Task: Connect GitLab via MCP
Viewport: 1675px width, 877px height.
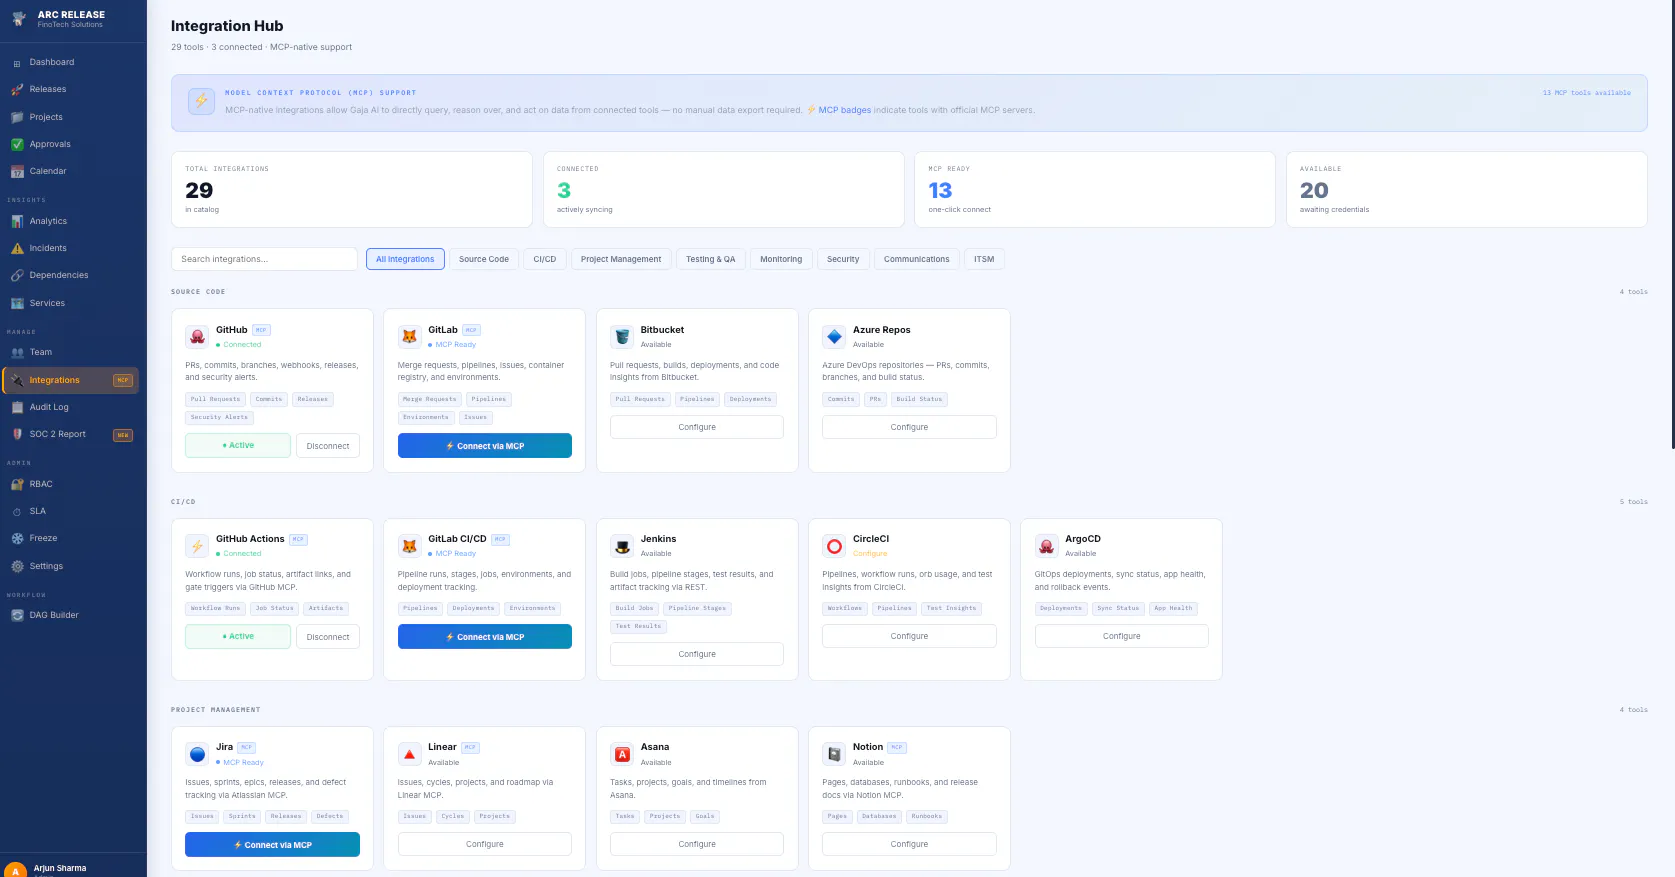Action: pyautogui.click(x=485, y=446)
